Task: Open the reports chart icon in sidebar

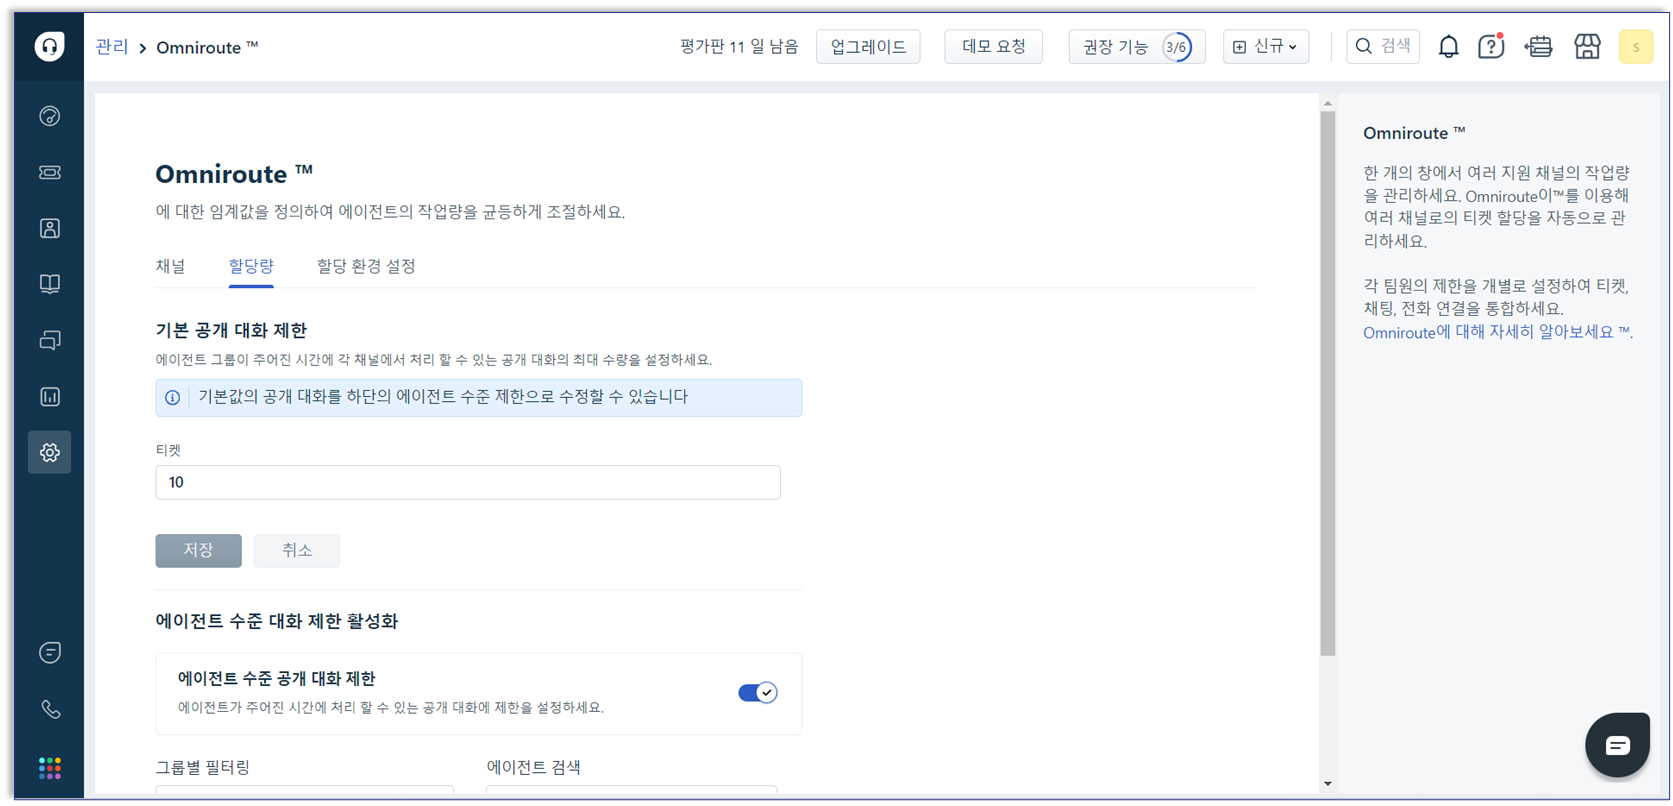Action: coord(49,396)
